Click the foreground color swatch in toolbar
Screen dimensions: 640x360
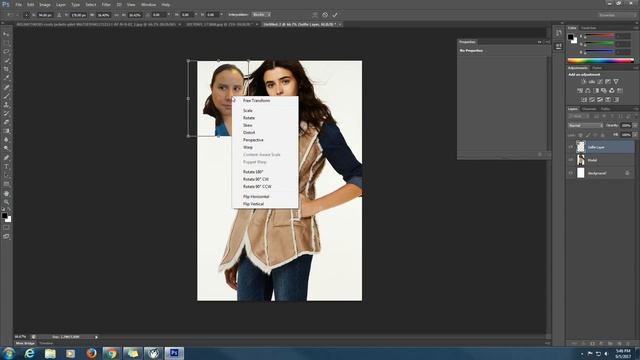(x=4, y=215)
